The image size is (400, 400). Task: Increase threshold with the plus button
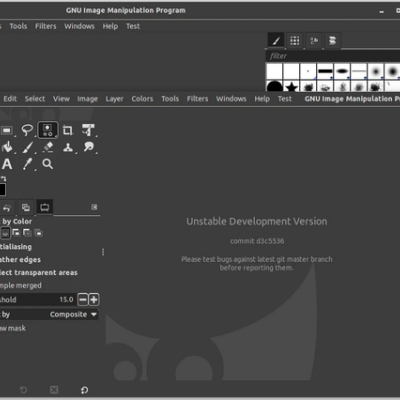[x=94, y=299]
